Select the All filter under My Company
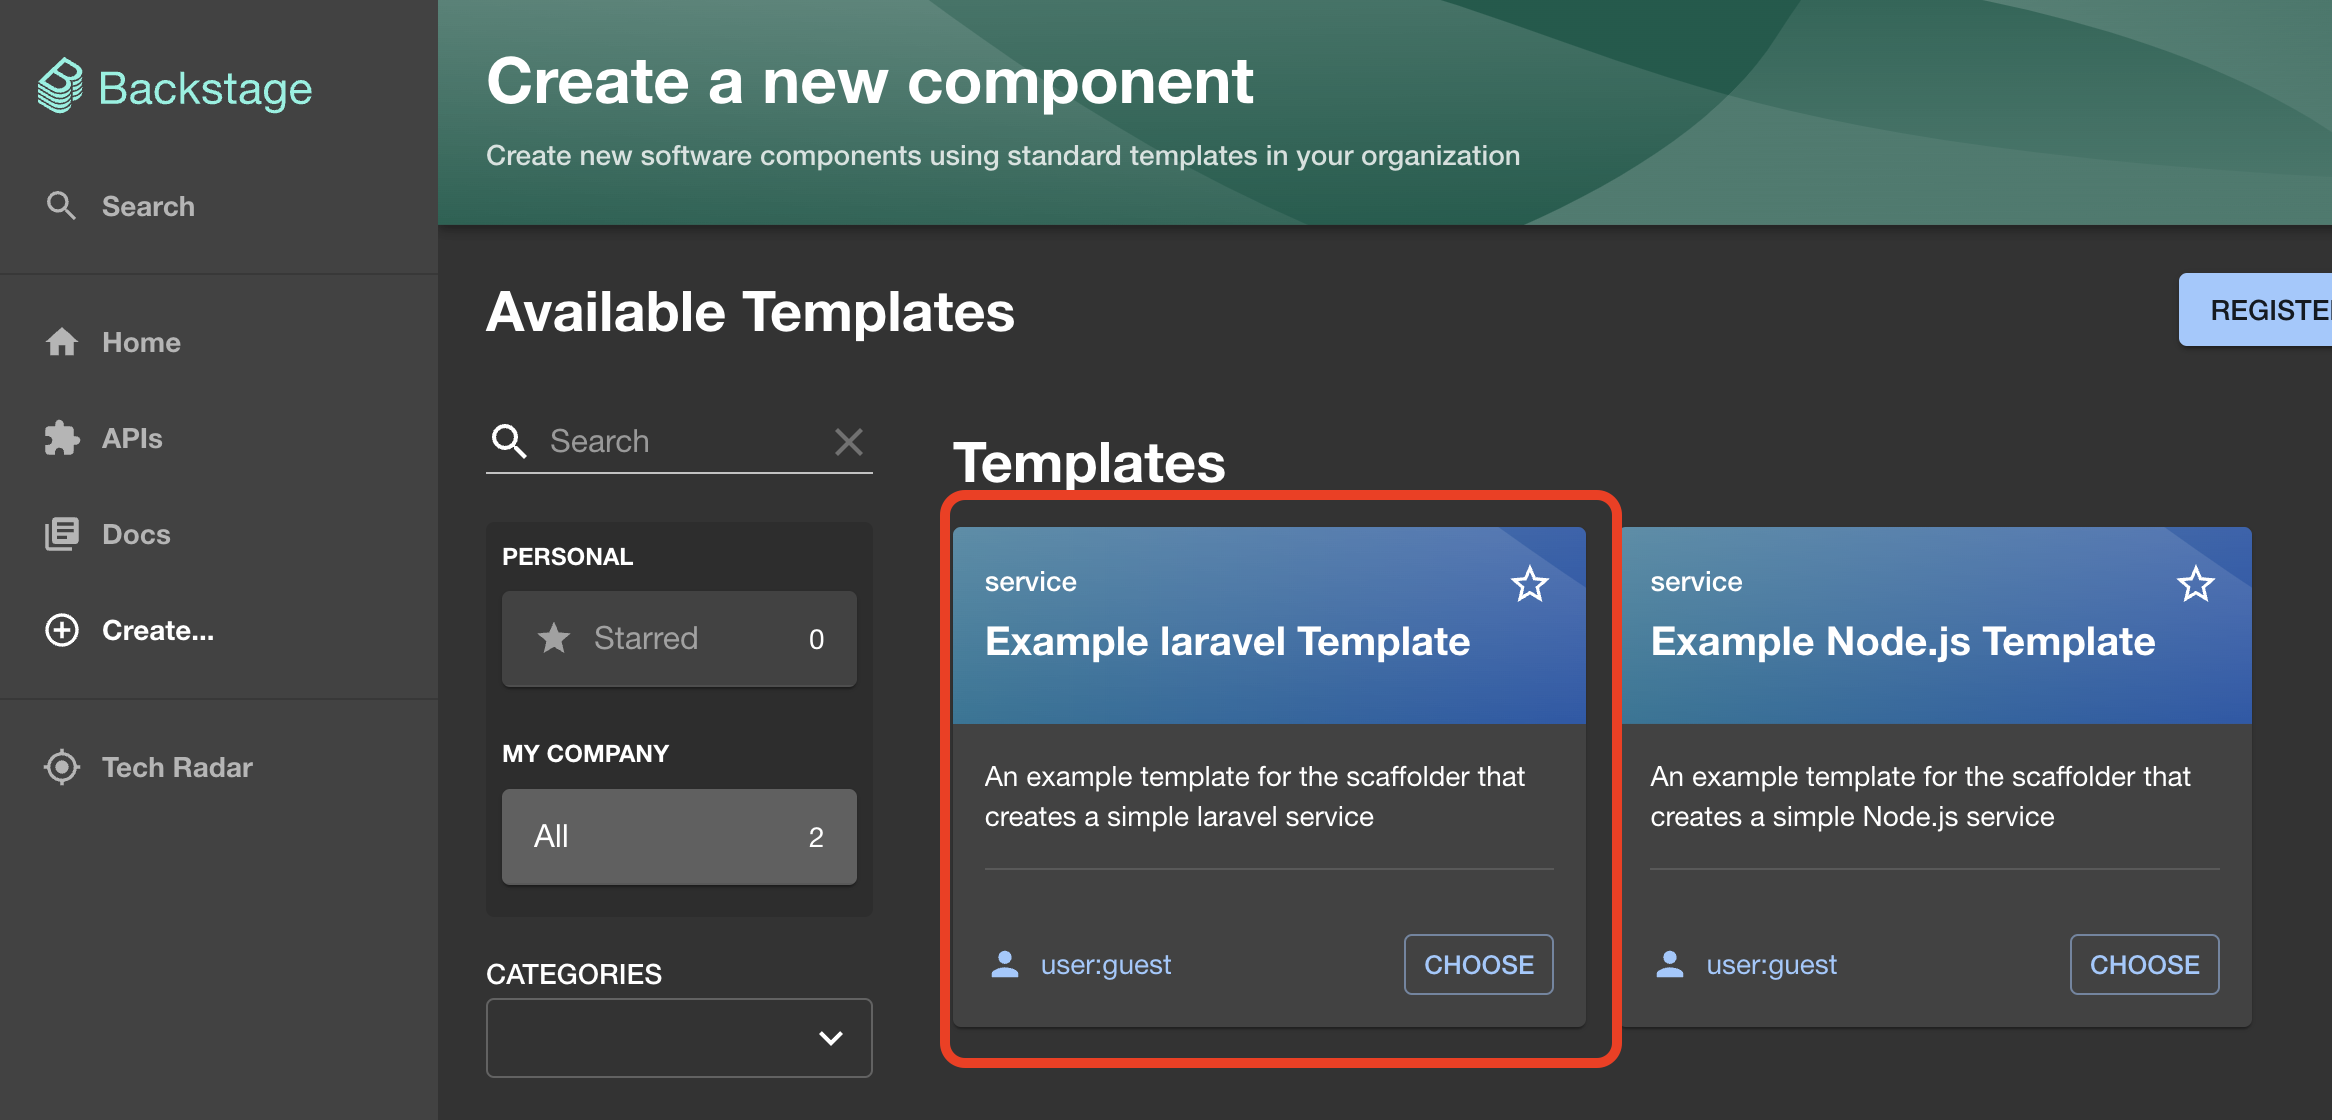2332x1120 pixels. tap(679, 836)
